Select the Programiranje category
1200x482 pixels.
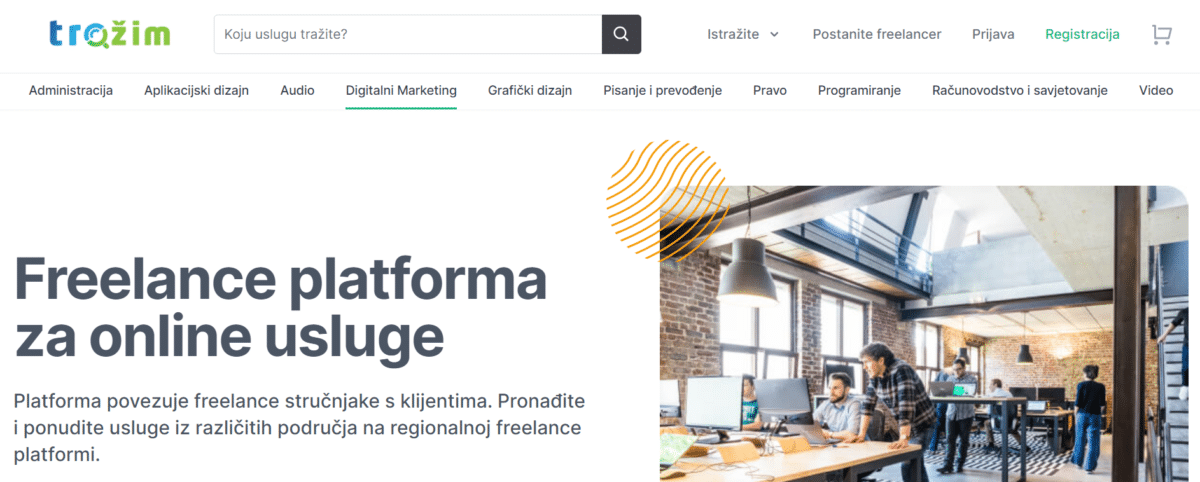coord(859,90)
